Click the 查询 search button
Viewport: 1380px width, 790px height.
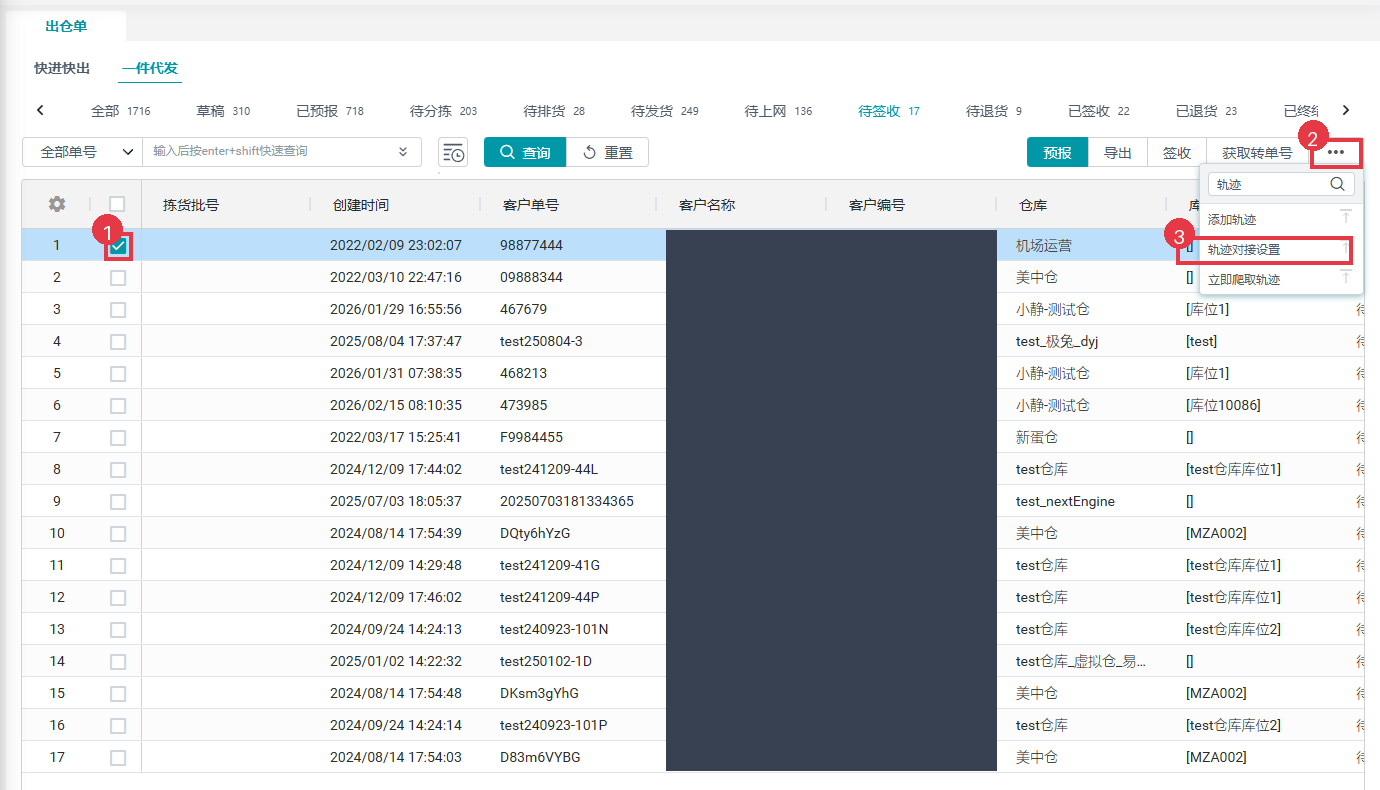(x=525, y=152)
